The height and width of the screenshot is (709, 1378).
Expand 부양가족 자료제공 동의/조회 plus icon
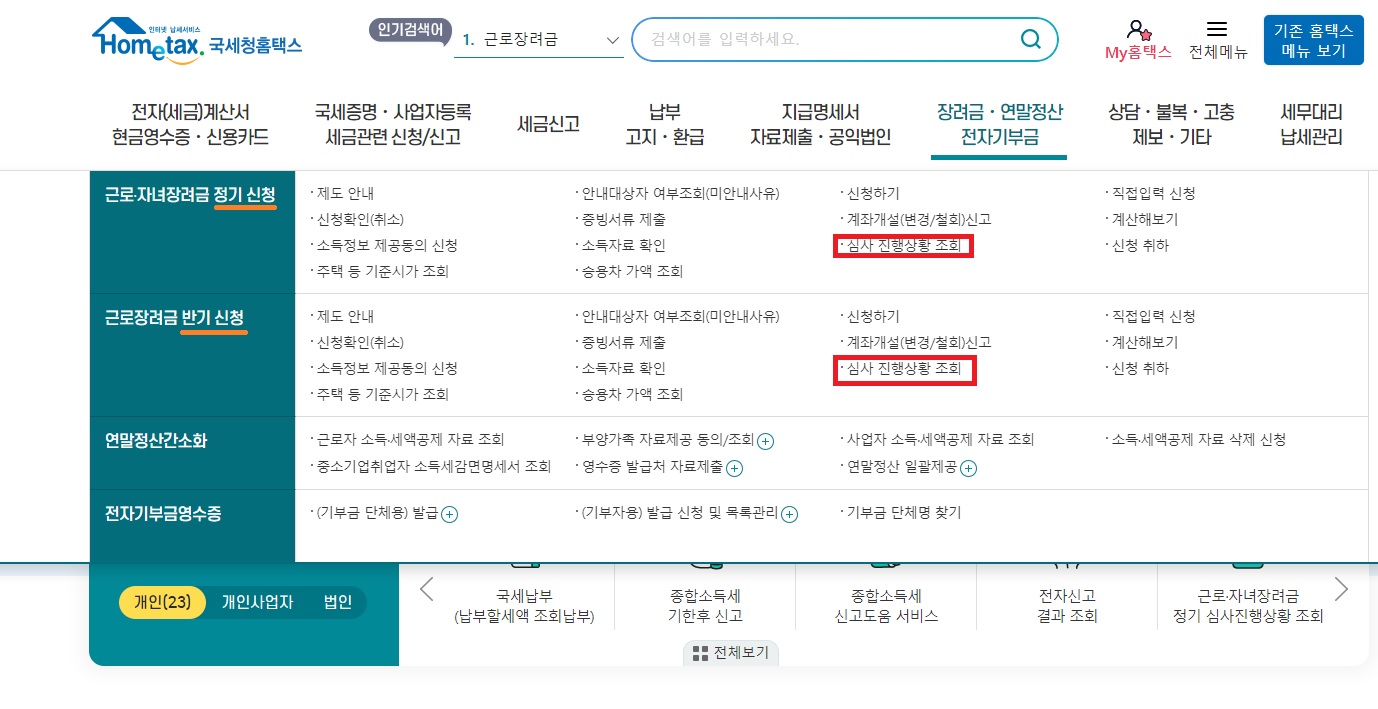(x=764, y=441)
